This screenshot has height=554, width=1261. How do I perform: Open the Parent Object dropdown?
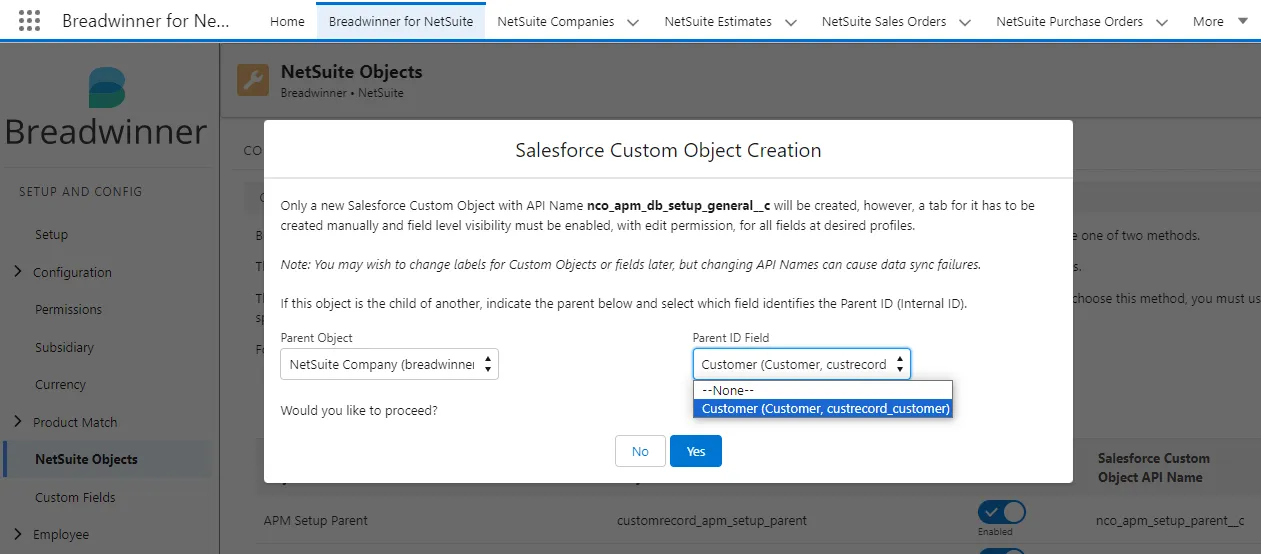click(x=389, y=364)
